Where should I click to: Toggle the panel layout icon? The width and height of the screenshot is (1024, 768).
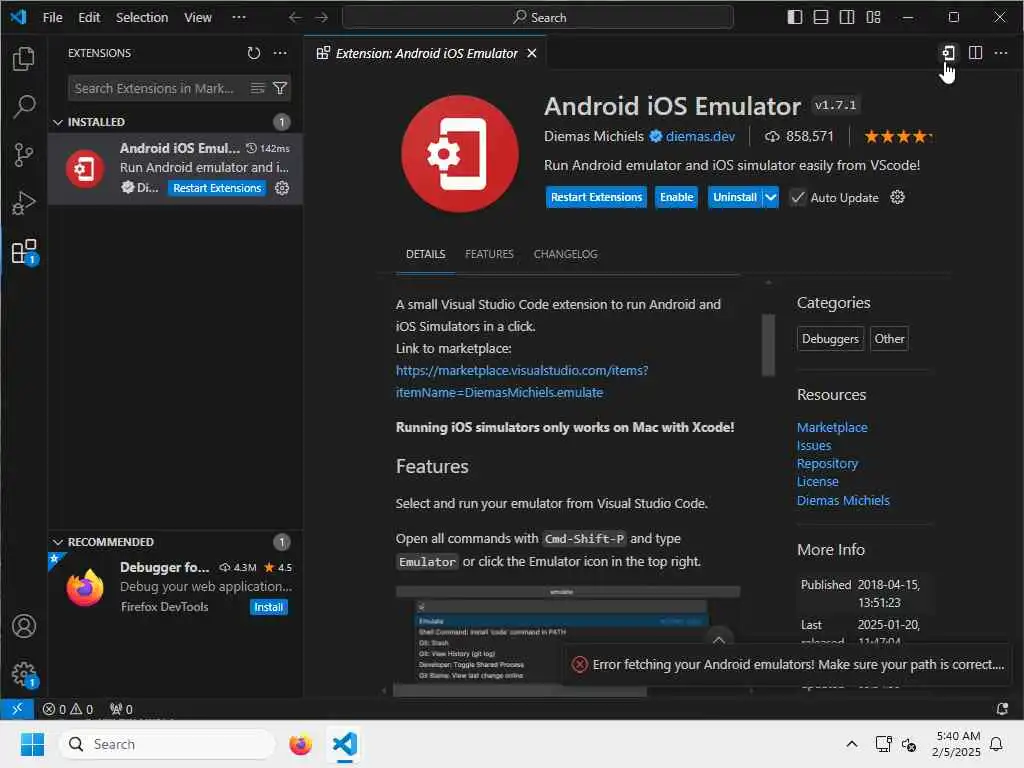click(821, 17)
